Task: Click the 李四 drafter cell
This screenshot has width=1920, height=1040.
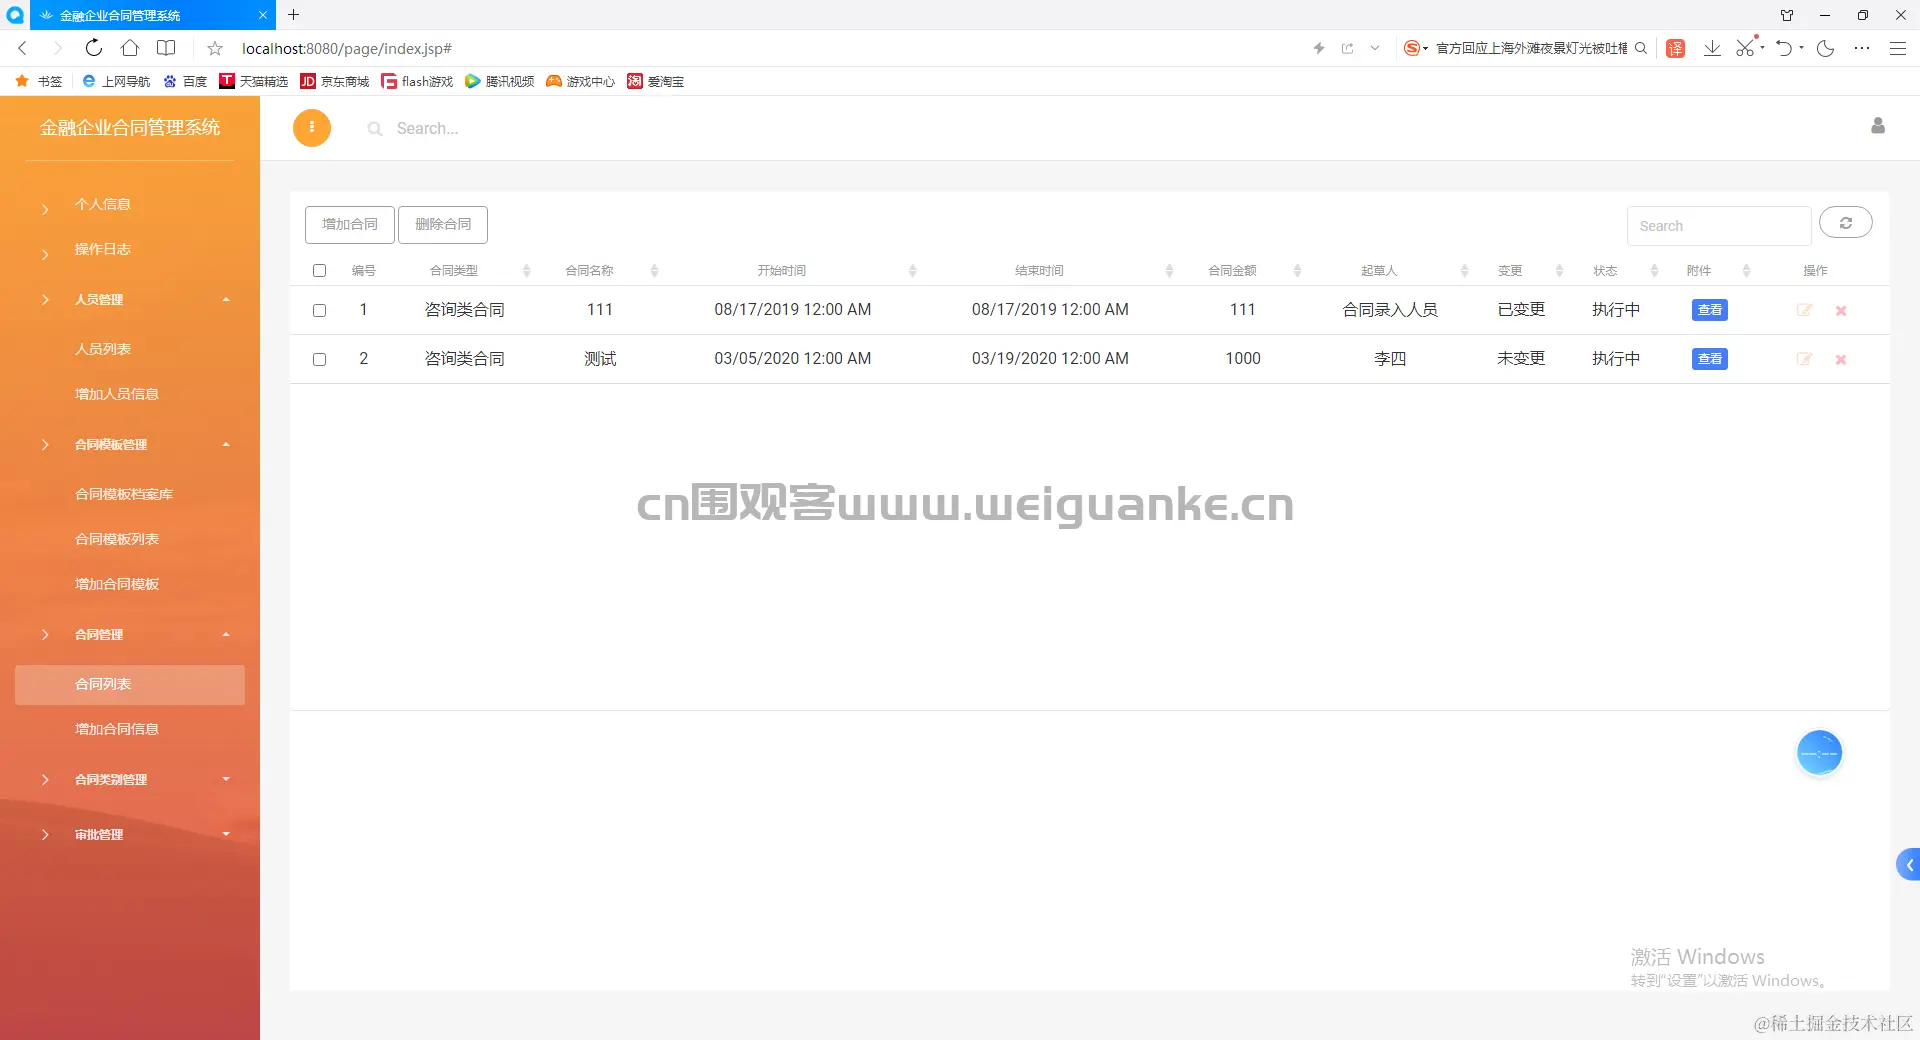Action: click(1390, 359)
